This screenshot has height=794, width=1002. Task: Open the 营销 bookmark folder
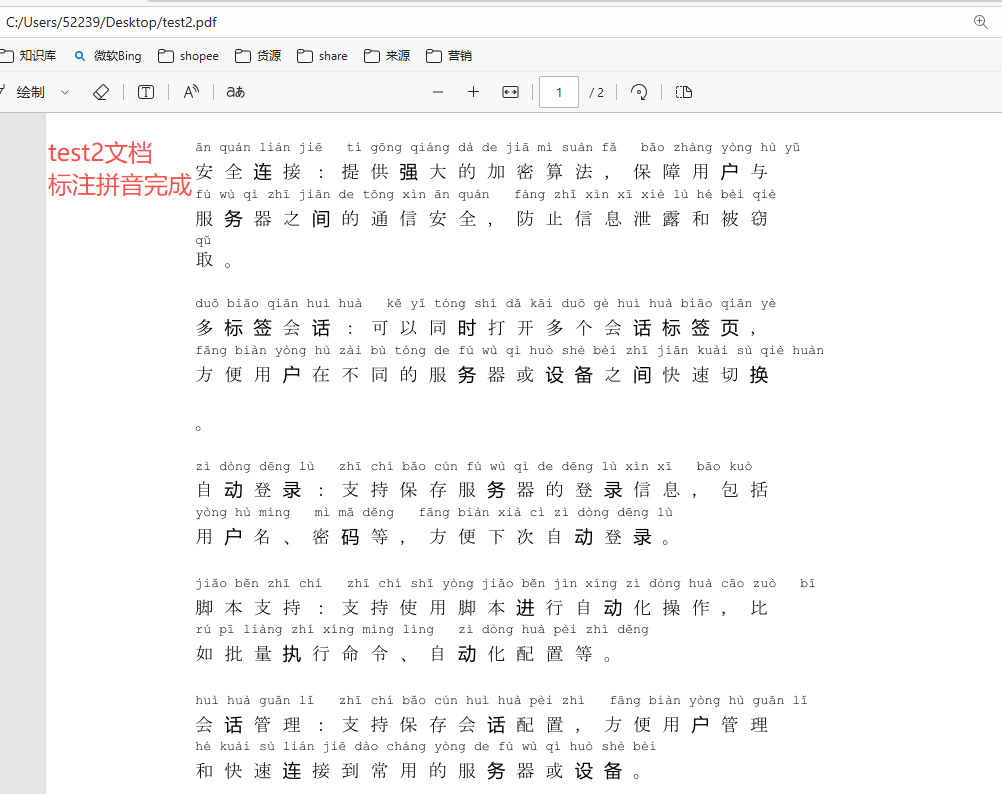tap(448, 56)
